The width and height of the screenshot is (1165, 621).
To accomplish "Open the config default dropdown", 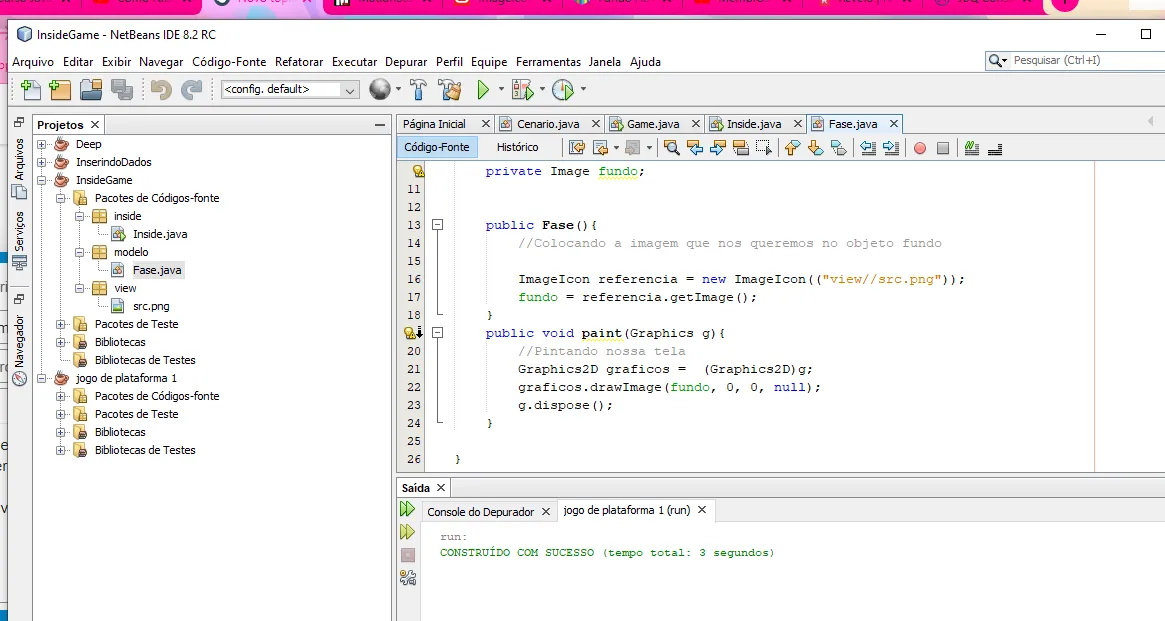I will click(291, 89).
